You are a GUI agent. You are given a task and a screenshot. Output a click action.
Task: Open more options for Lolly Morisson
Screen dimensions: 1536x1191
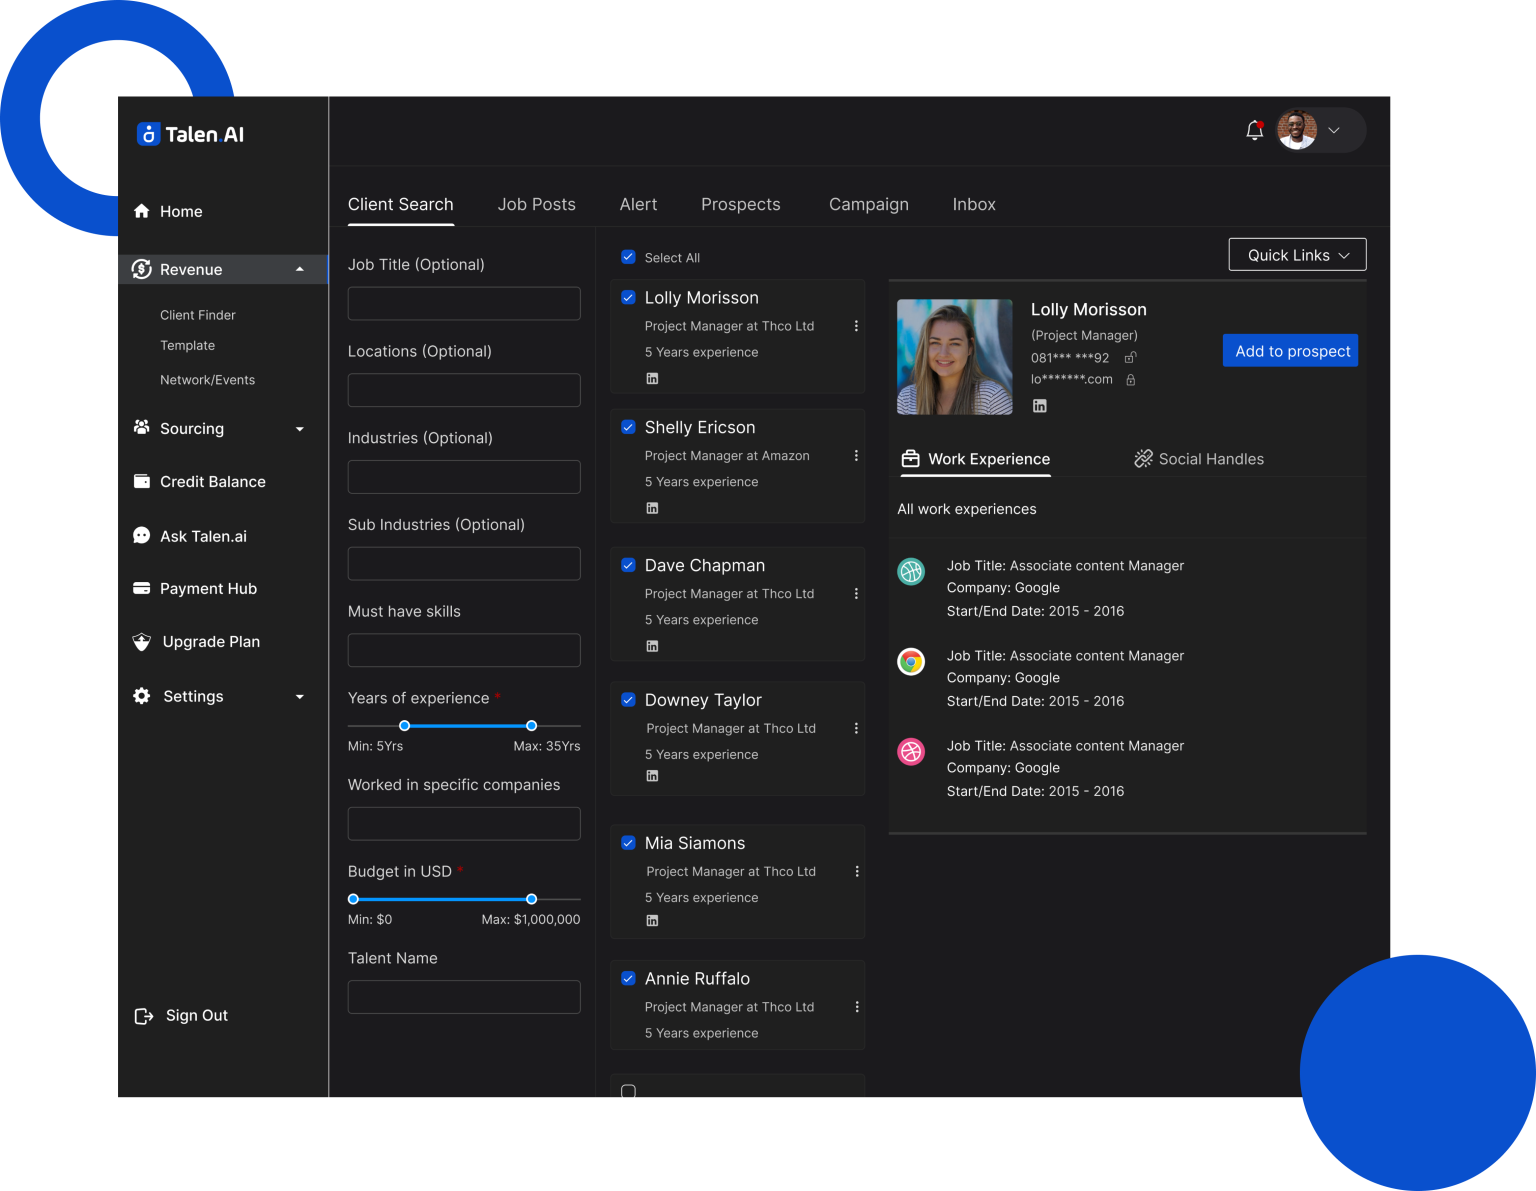pyautogui.click(x=856, y=326)
